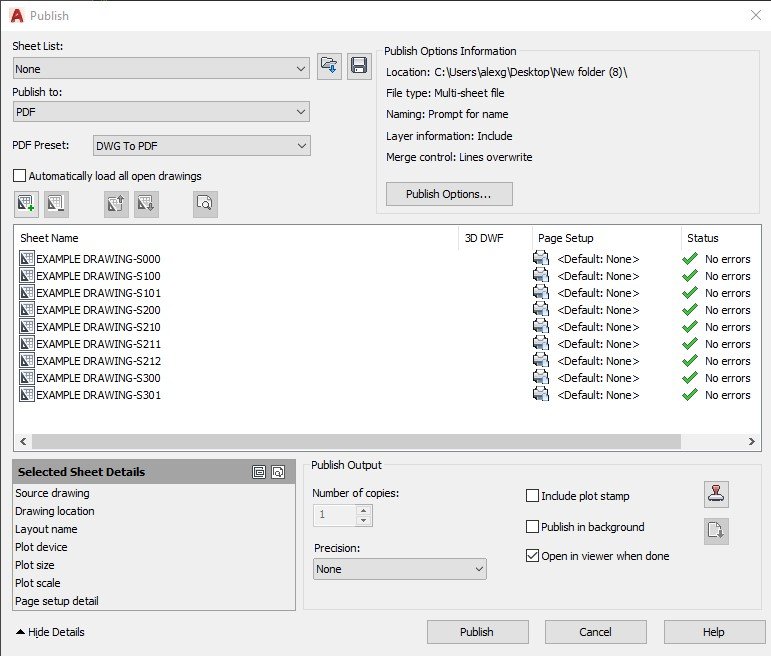Open the Sheet List dropdown
This screenshot has height=656, width=771.
click(x=161, y=68)
